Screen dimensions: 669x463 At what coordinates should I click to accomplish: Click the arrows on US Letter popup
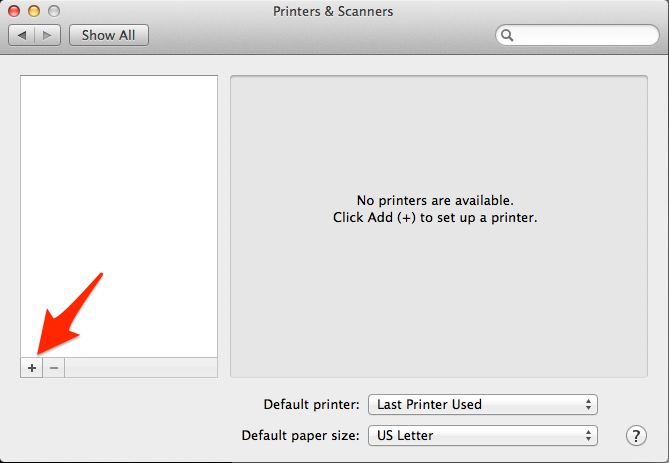coord(588,436)
